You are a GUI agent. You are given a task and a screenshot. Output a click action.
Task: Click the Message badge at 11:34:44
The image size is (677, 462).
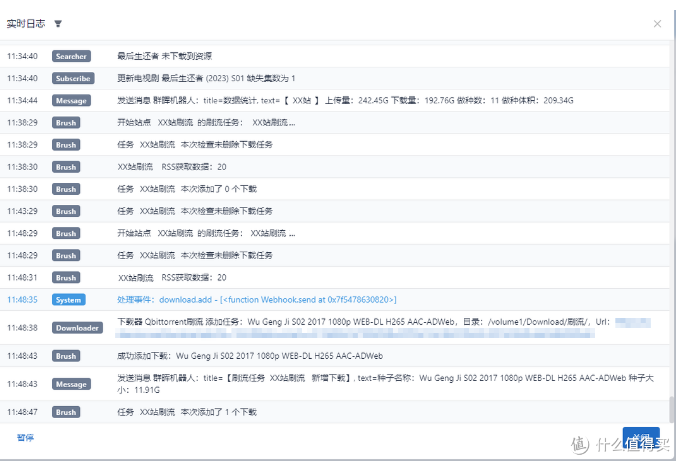71,100
